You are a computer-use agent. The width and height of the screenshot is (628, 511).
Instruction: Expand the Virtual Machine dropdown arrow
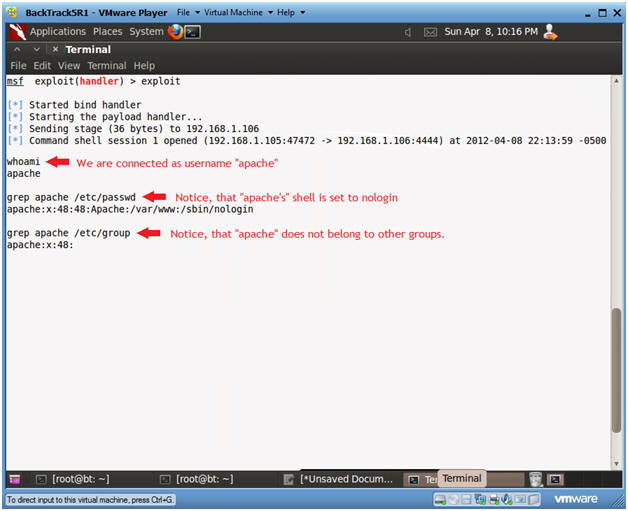click(x=270, y=13)
